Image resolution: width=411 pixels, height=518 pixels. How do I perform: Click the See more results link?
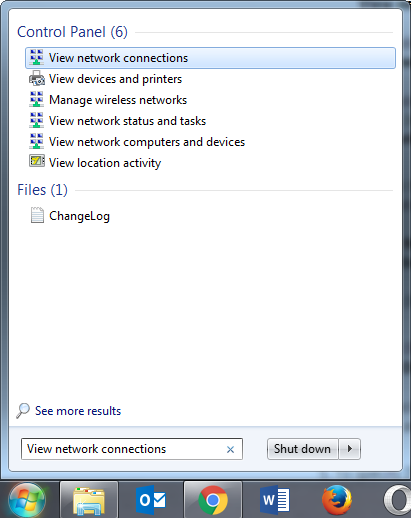coord(78,411)
